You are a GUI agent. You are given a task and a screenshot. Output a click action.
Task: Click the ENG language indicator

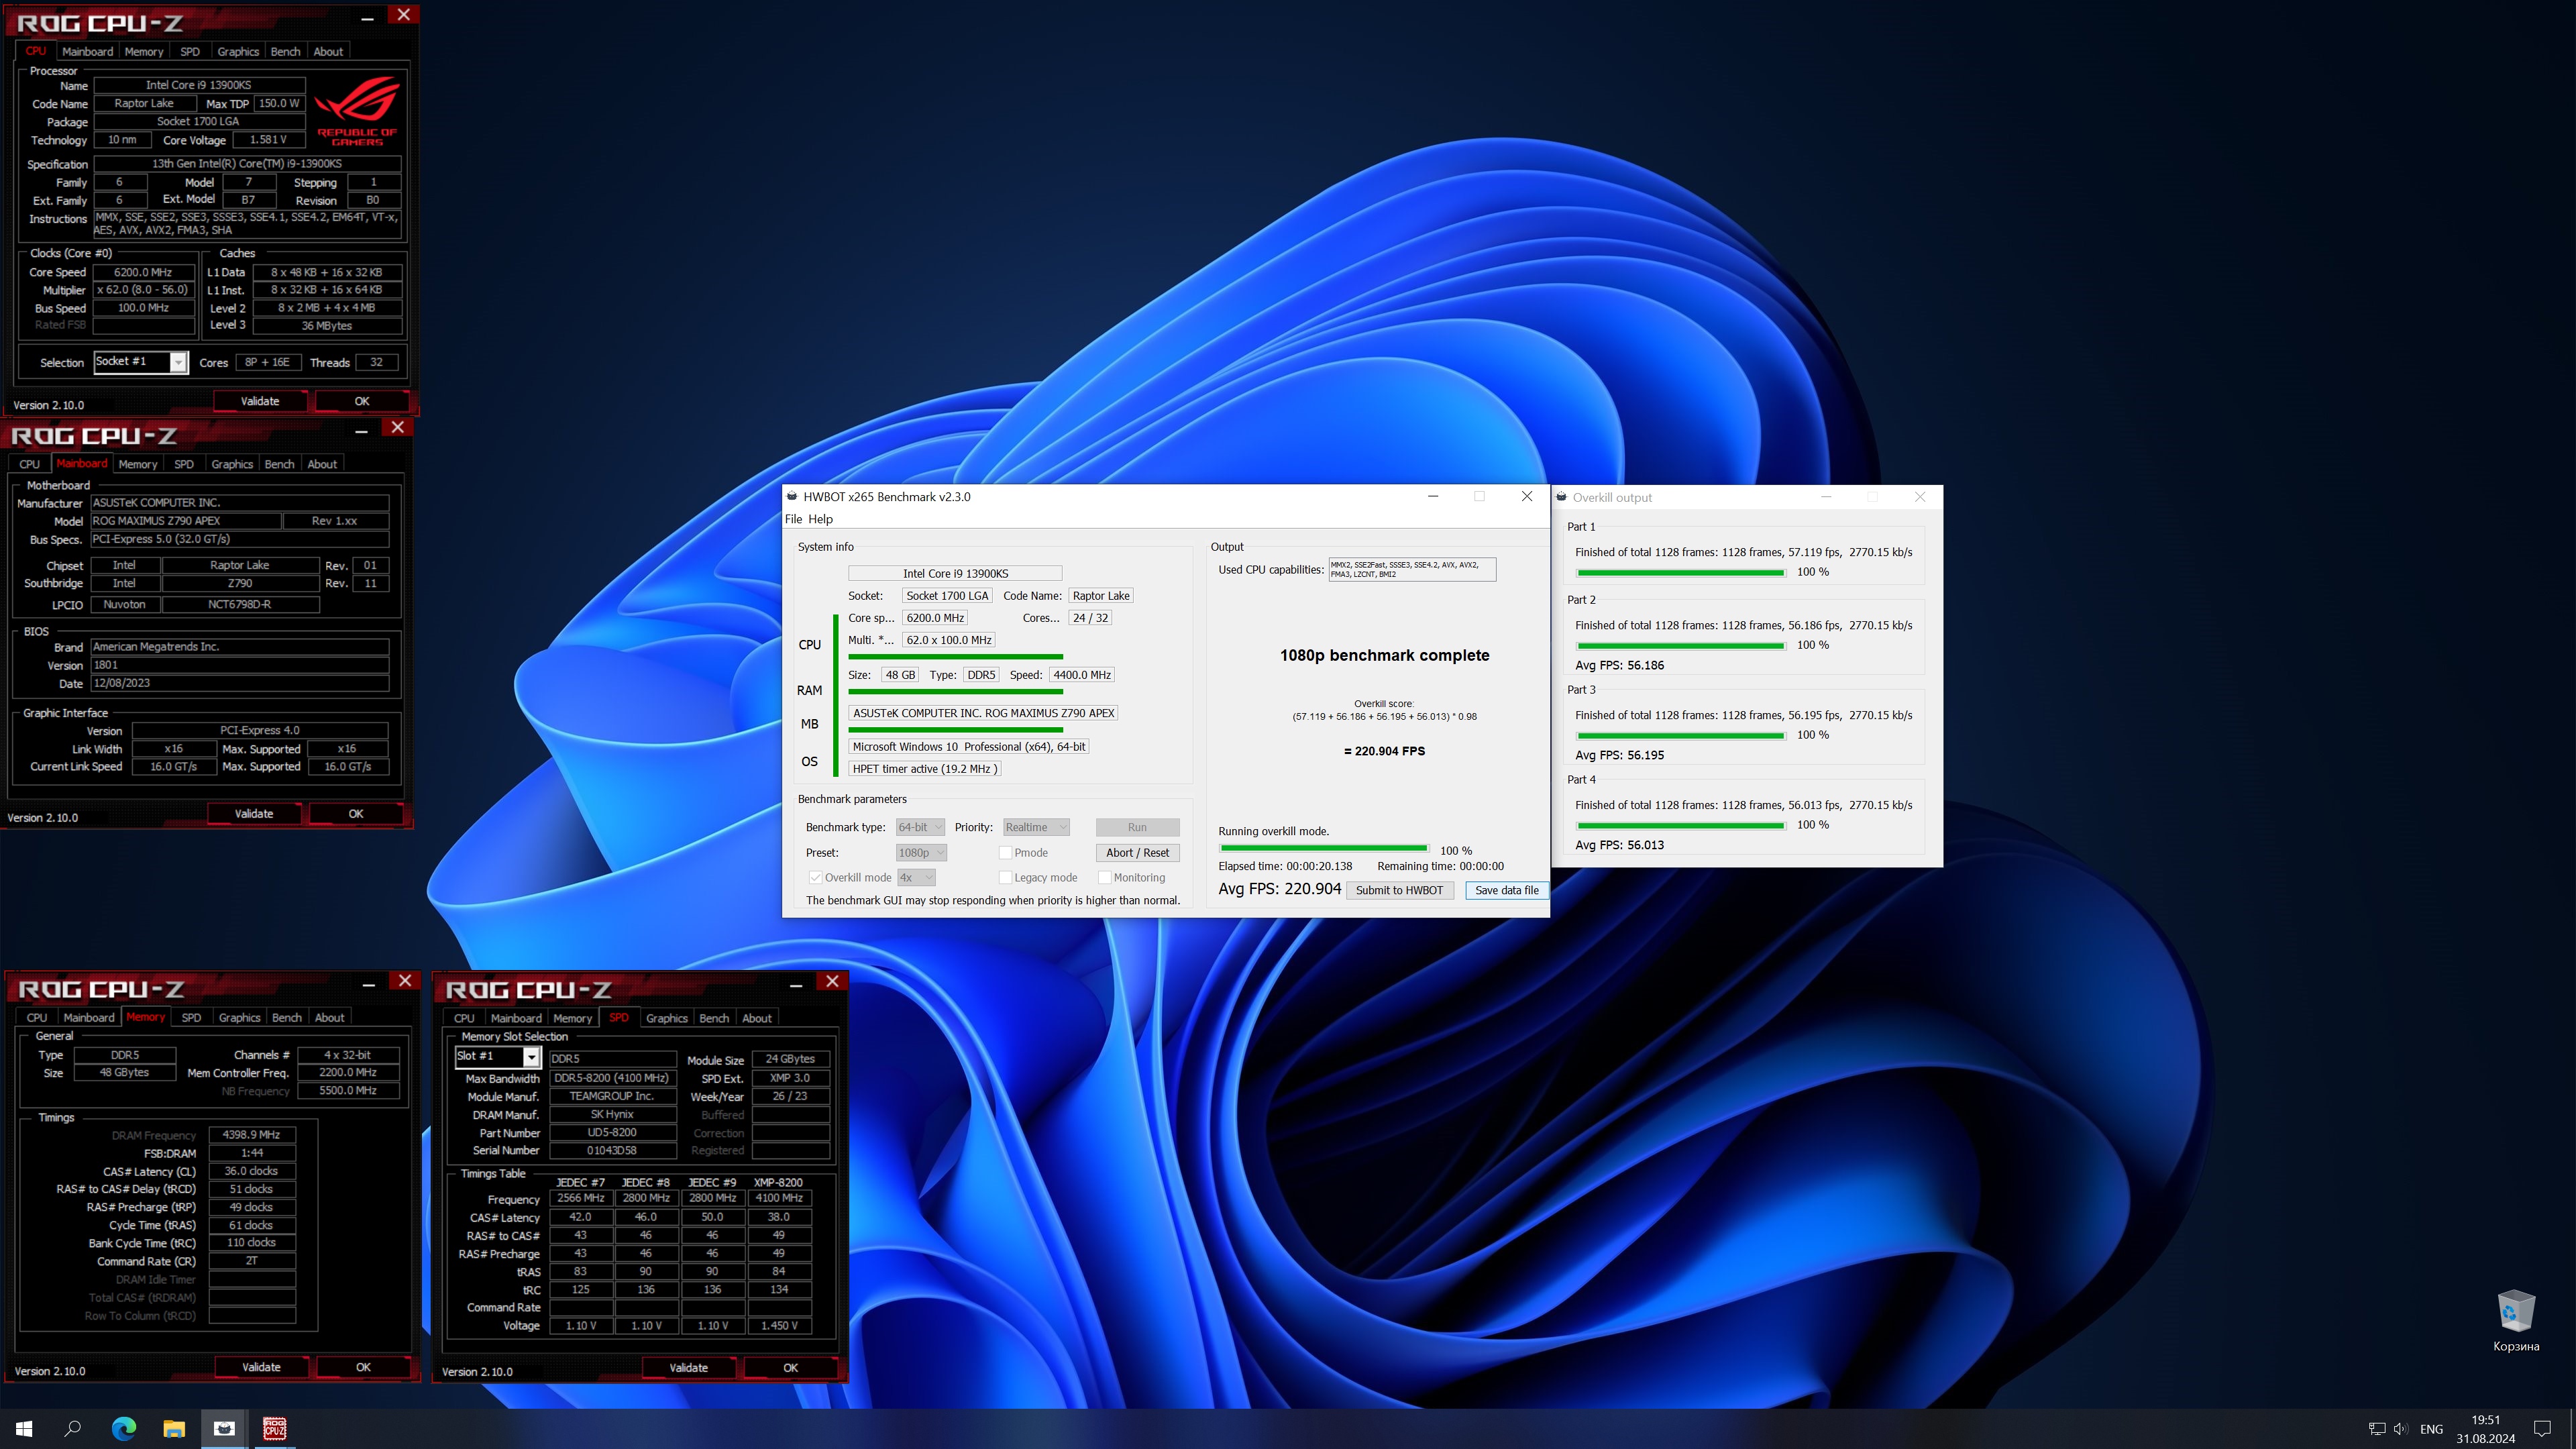tap(2431, 1429)
